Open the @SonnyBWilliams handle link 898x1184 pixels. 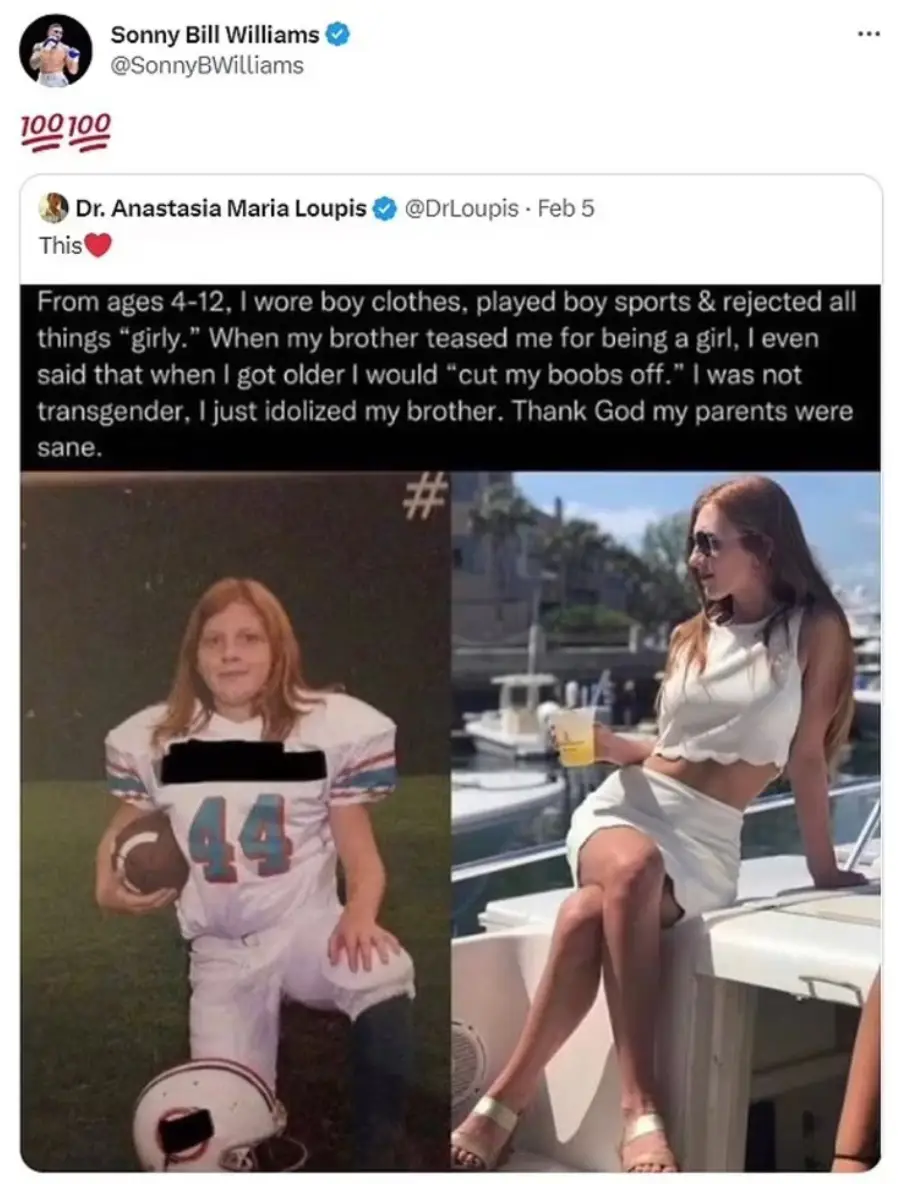(206, 66)
